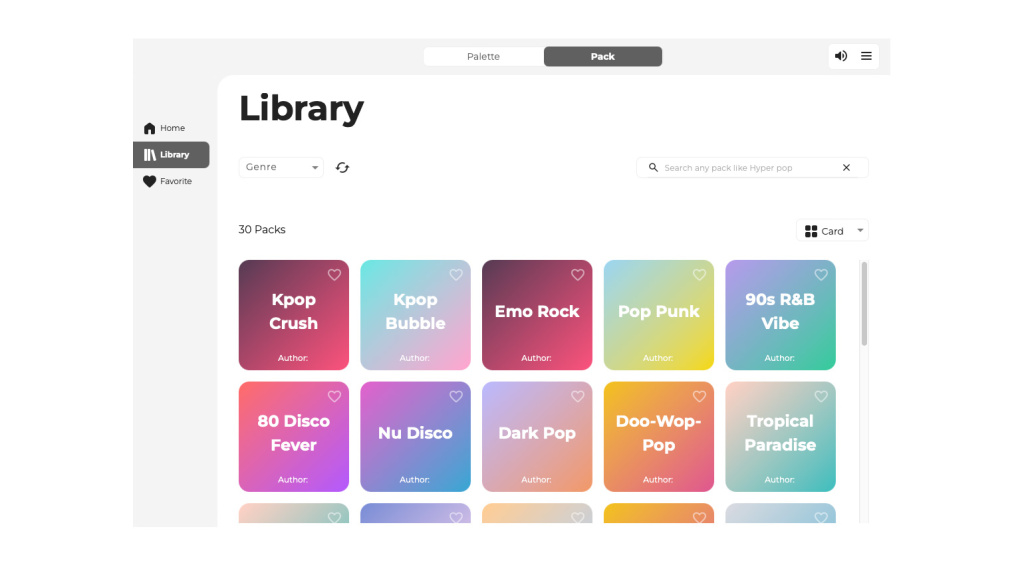Open the Library sidebar item

(x=171, y=155)
